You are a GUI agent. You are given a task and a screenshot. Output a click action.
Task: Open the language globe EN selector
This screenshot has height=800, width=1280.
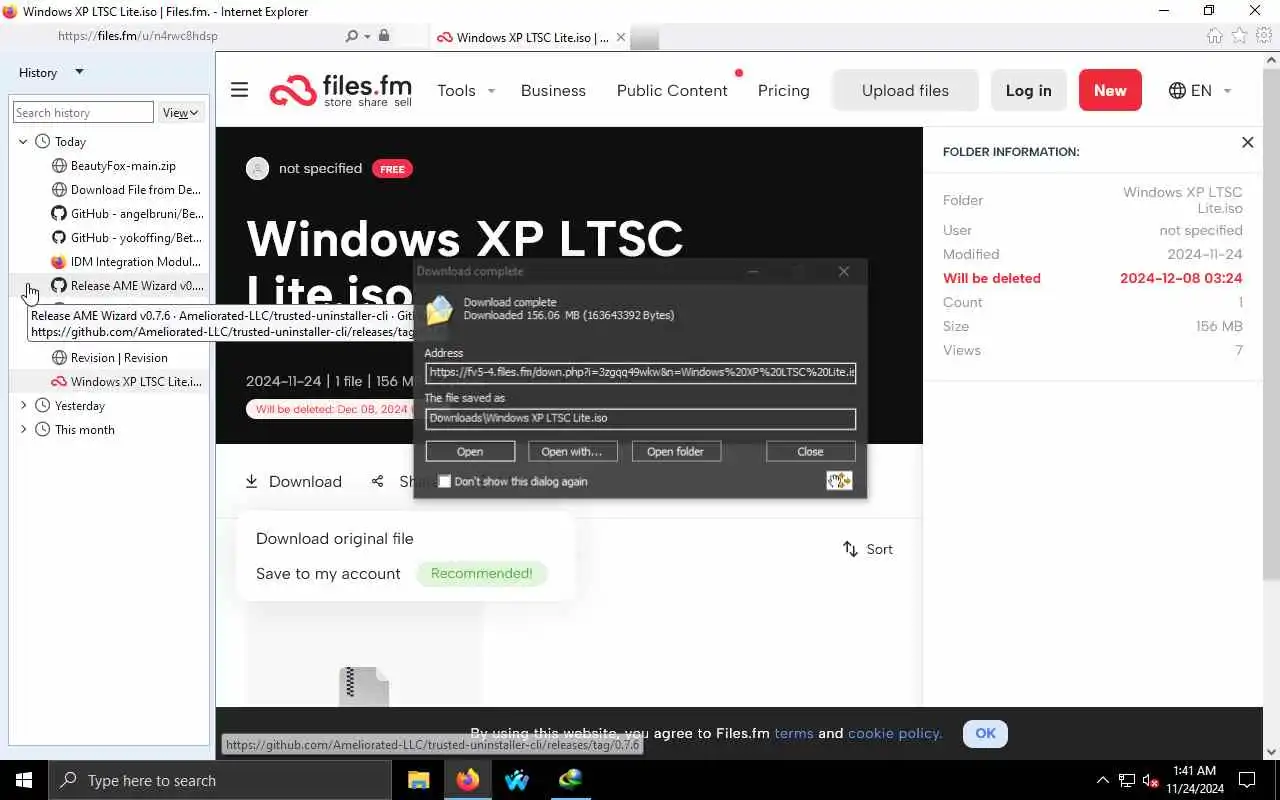tap(1199, 90)
